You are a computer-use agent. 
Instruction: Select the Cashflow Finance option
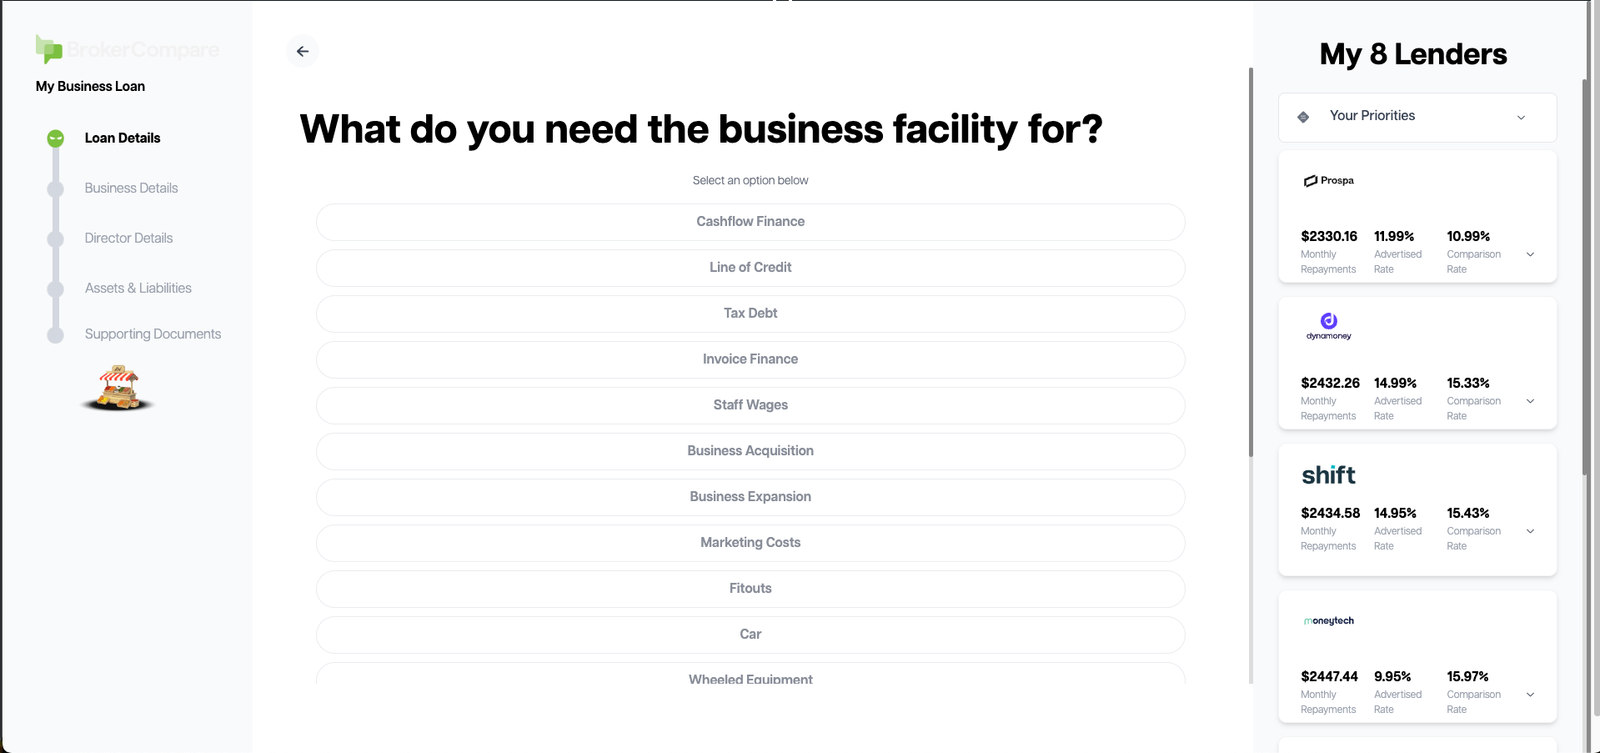point(750,222)
